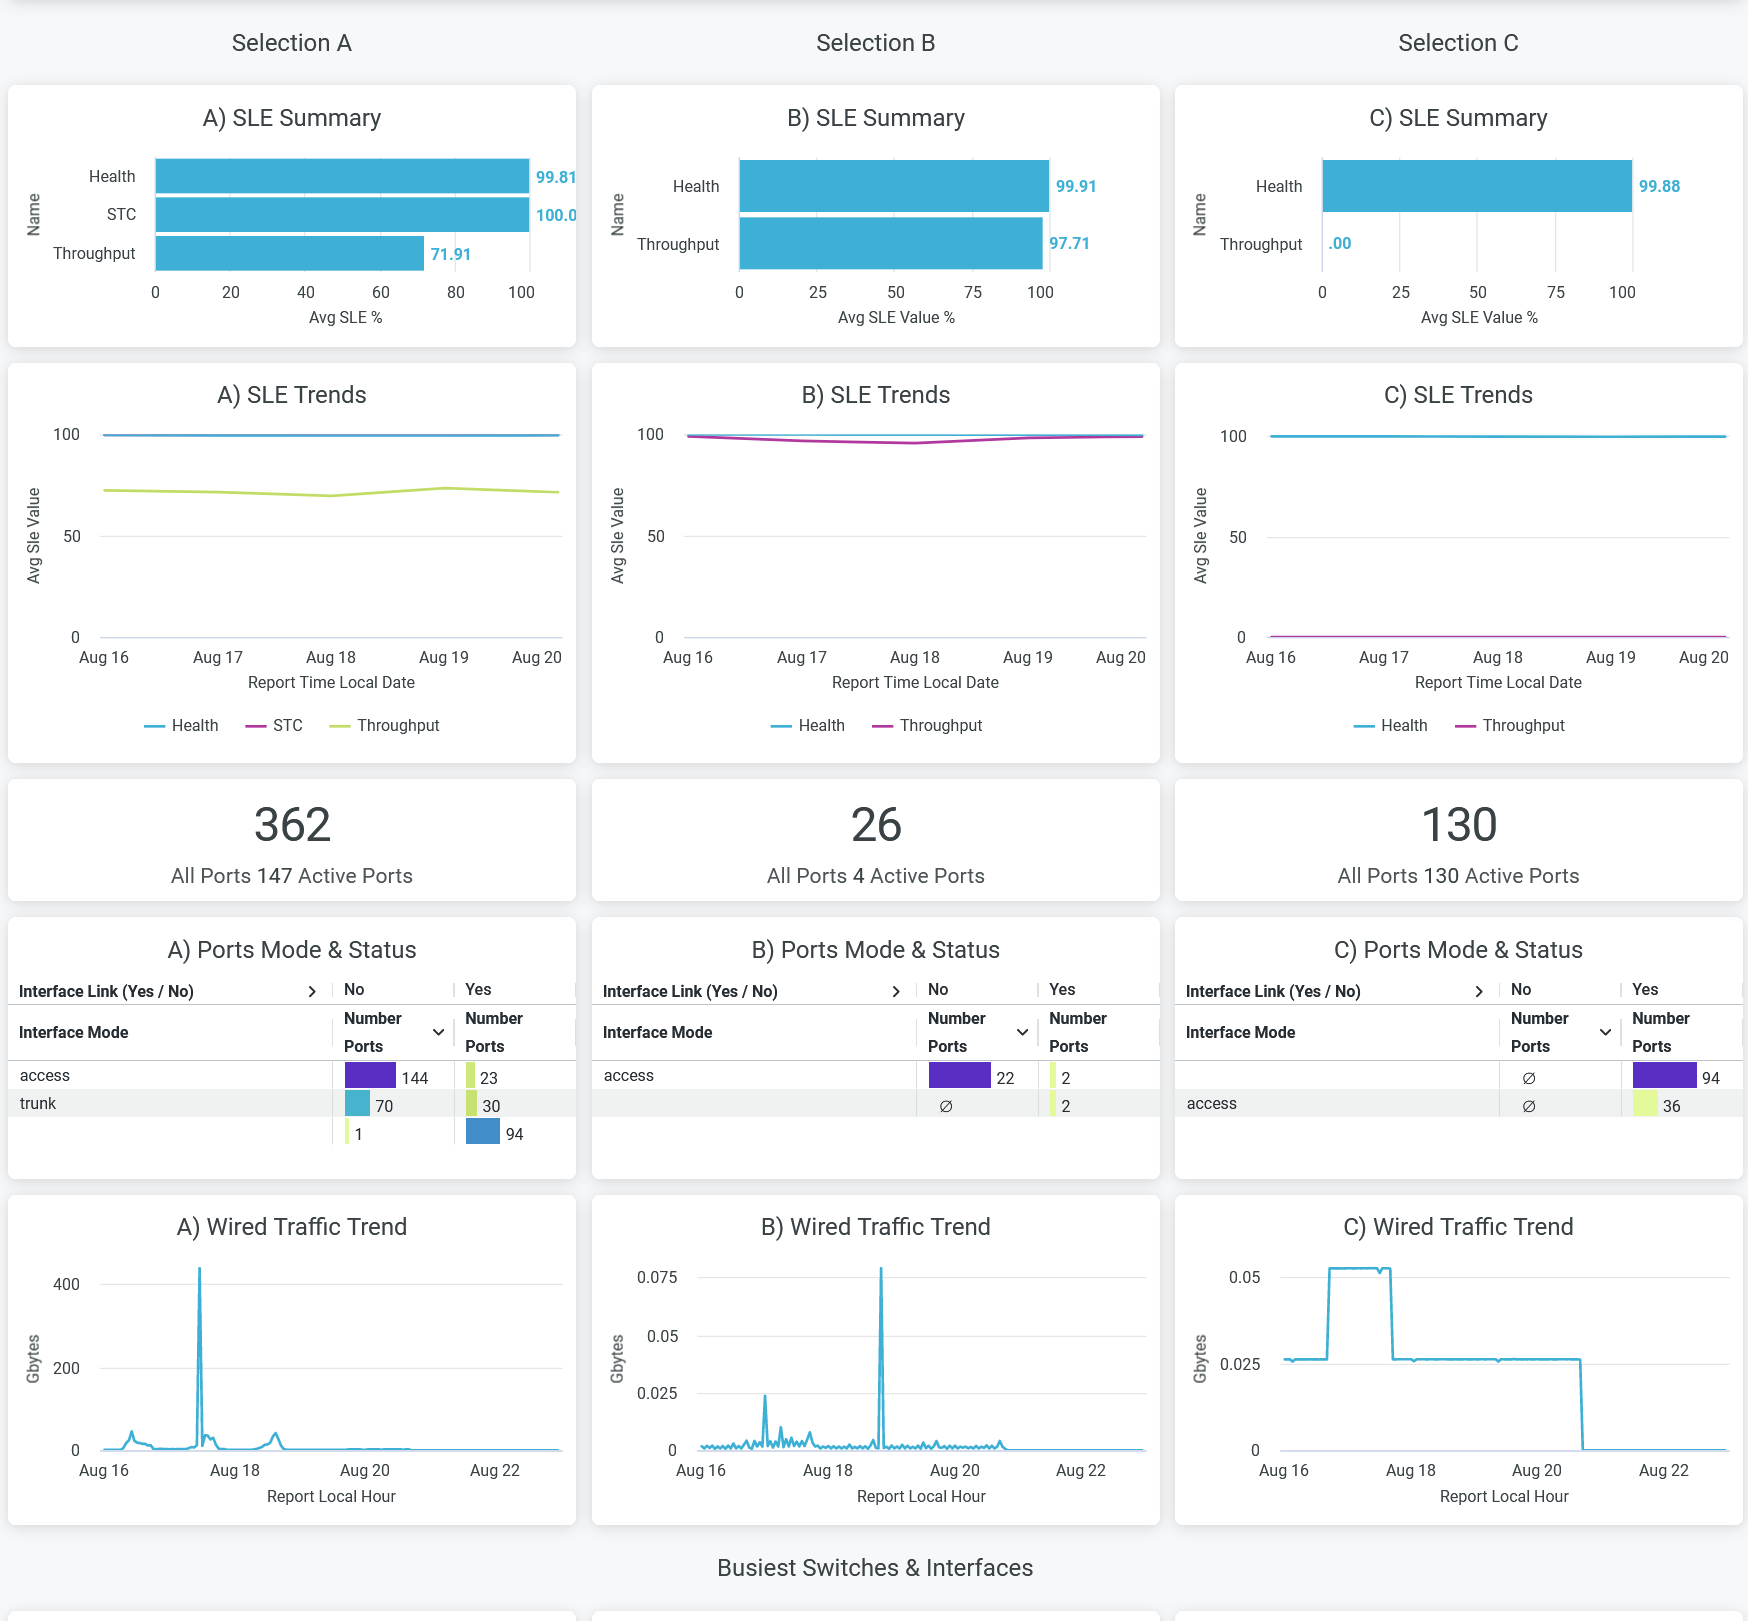The width and height of the screenshot is (1748, 1621).
Task: Toggle Throughput legend in B) SLE Trends
Action: click(x=928, y=726)
